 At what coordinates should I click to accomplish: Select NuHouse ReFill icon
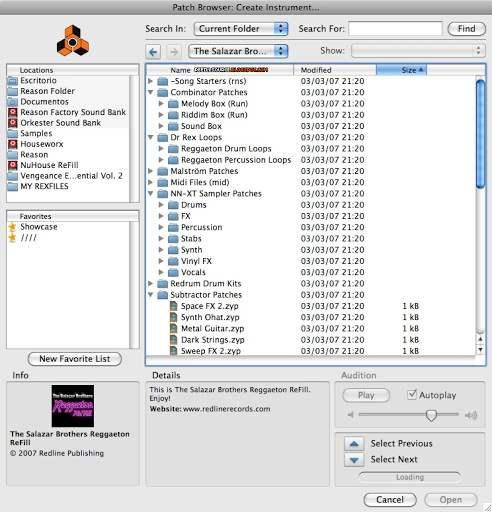(x=13, y=165)
